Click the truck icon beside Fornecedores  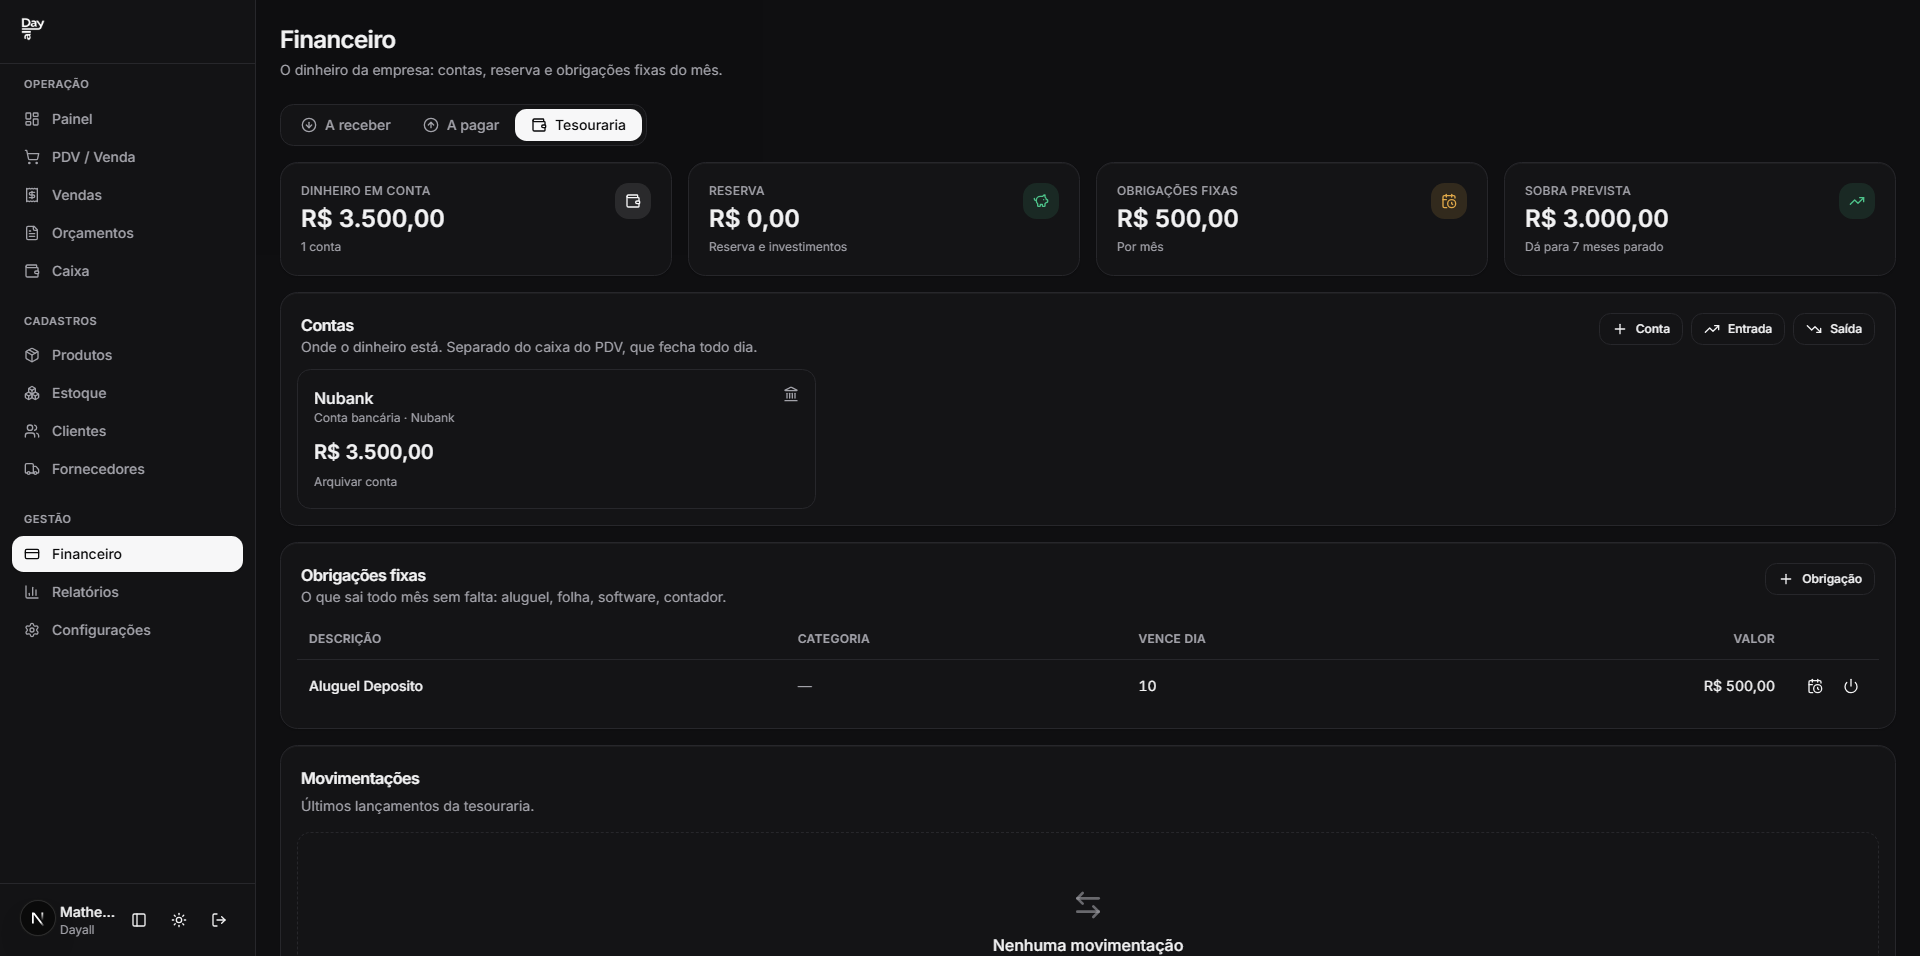[32, 469]
